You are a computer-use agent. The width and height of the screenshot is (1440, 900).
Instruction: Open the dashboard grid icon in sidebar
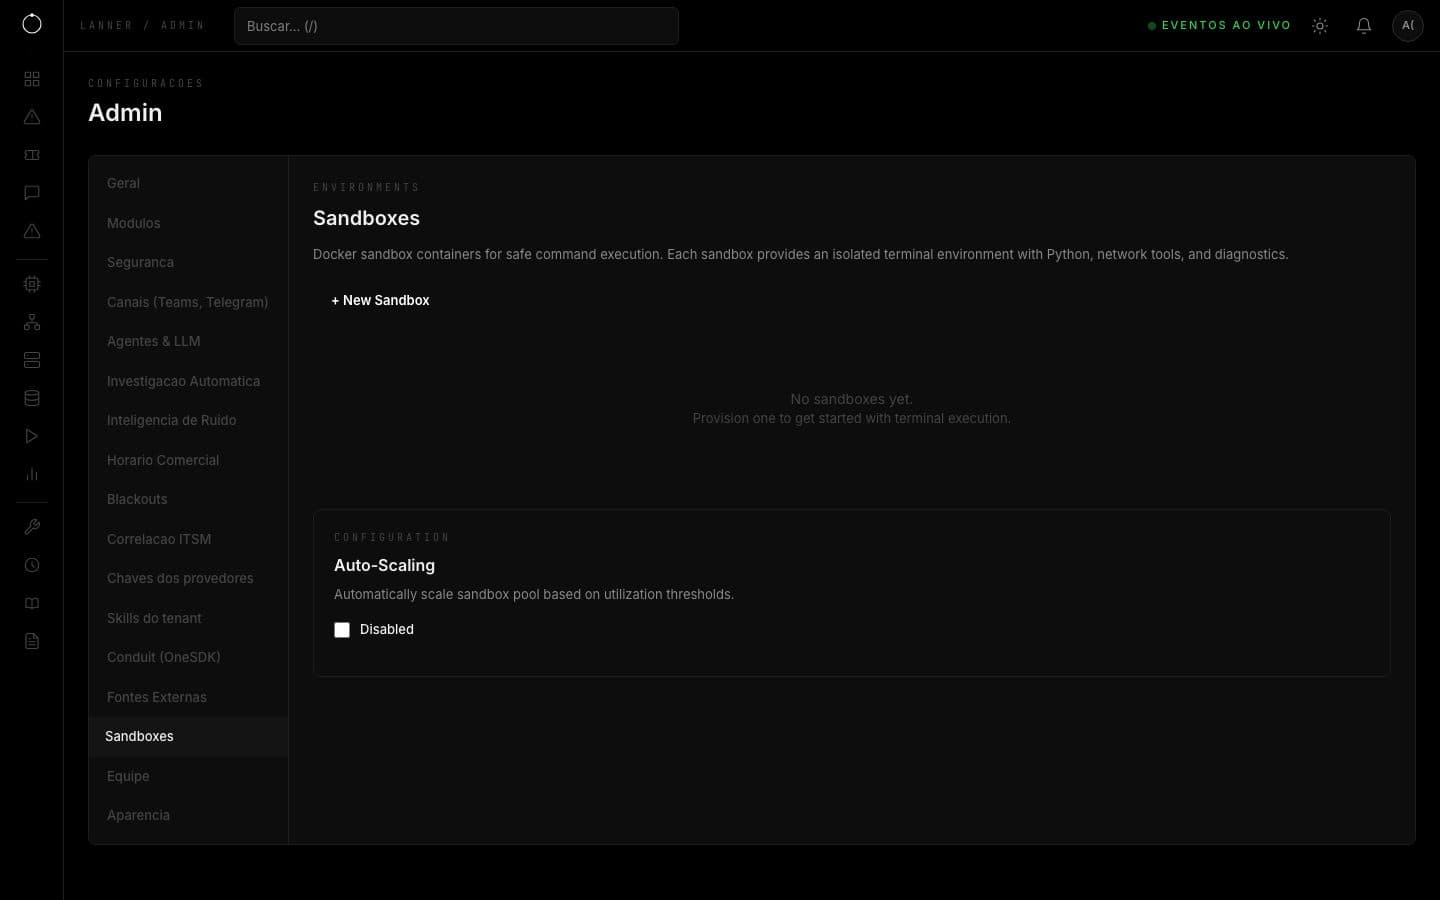pyautogui.click(x=32, y=79)
